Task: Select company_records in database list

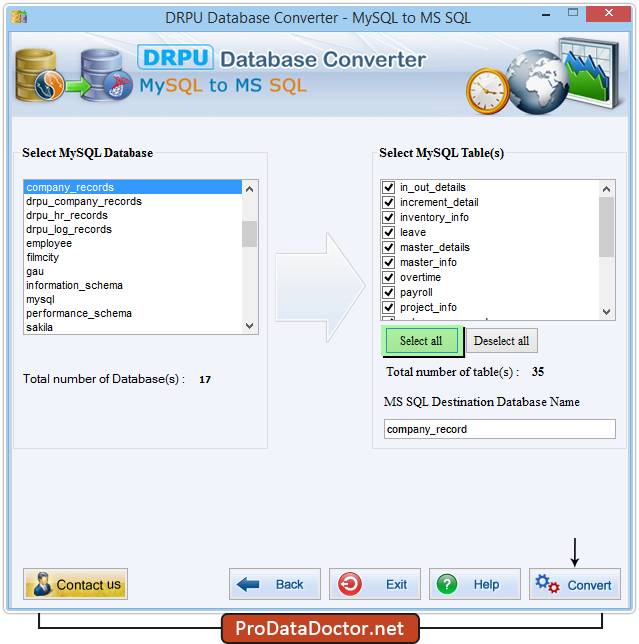Action: pyautogui.click(x=133, y=187)
